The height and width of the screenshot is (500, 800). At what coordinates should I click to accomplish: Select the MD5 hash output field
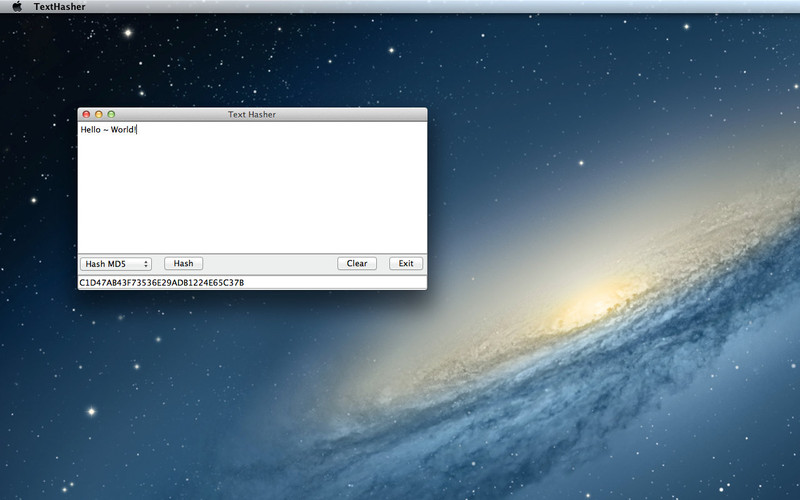[252, 282]
